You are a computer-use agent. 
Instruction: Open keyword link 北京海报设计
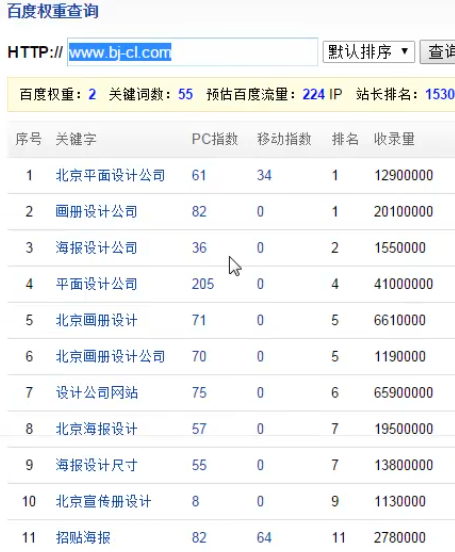[96, 429]
